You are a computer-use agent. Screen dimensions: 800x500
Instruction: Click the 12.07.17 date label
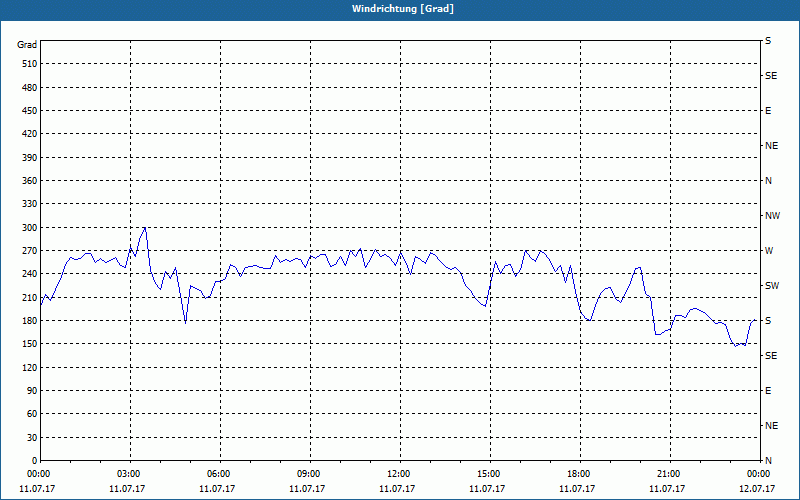(757, 488)
